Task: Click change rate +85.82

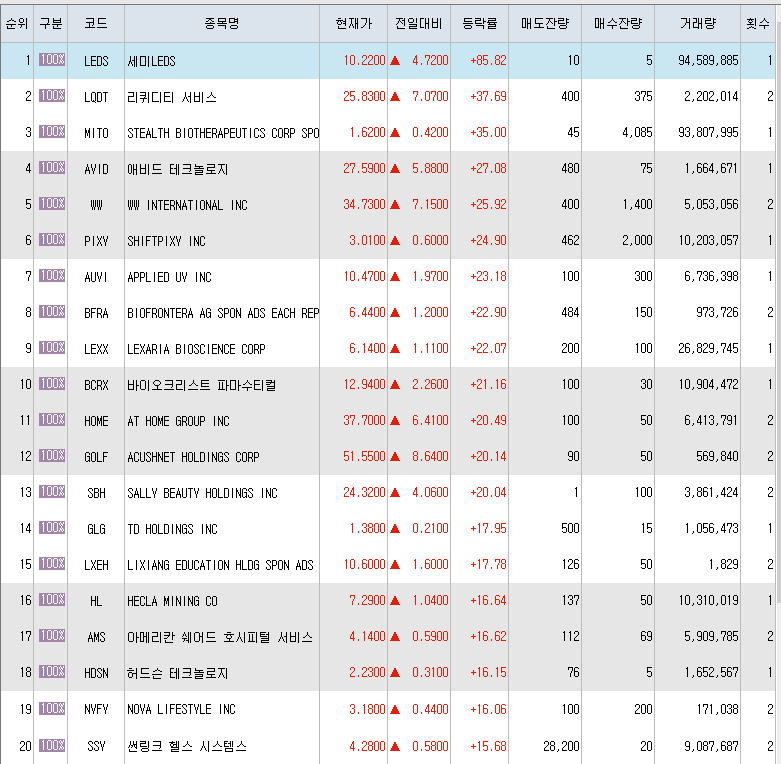Action: coord(488,61)
